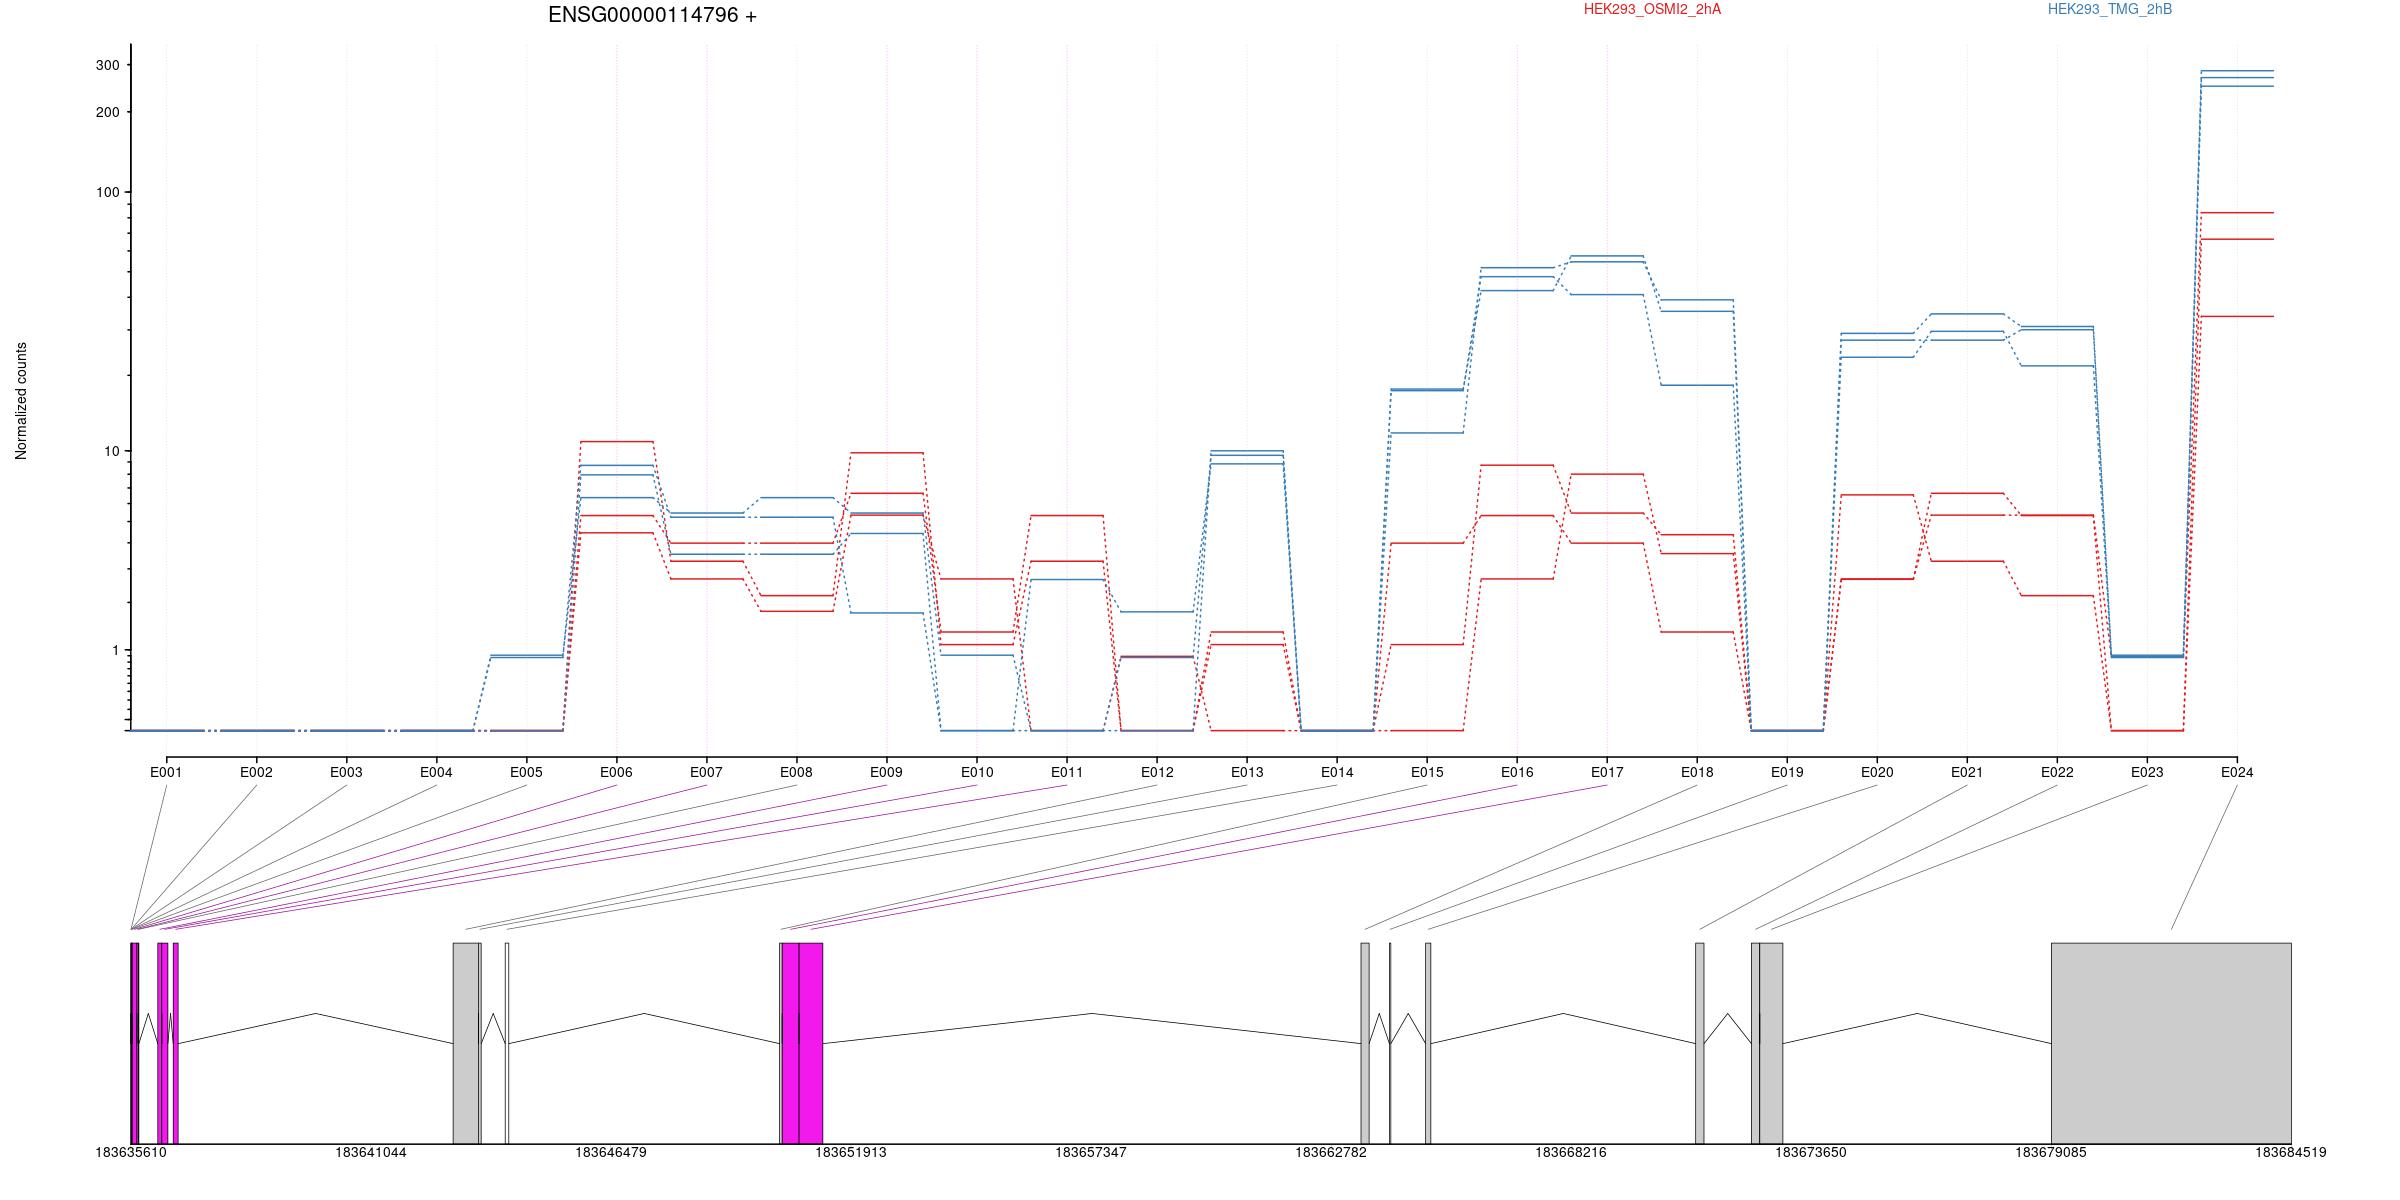Click exon label E007
Viewport: 2400px width, 1200px height.
706,772
